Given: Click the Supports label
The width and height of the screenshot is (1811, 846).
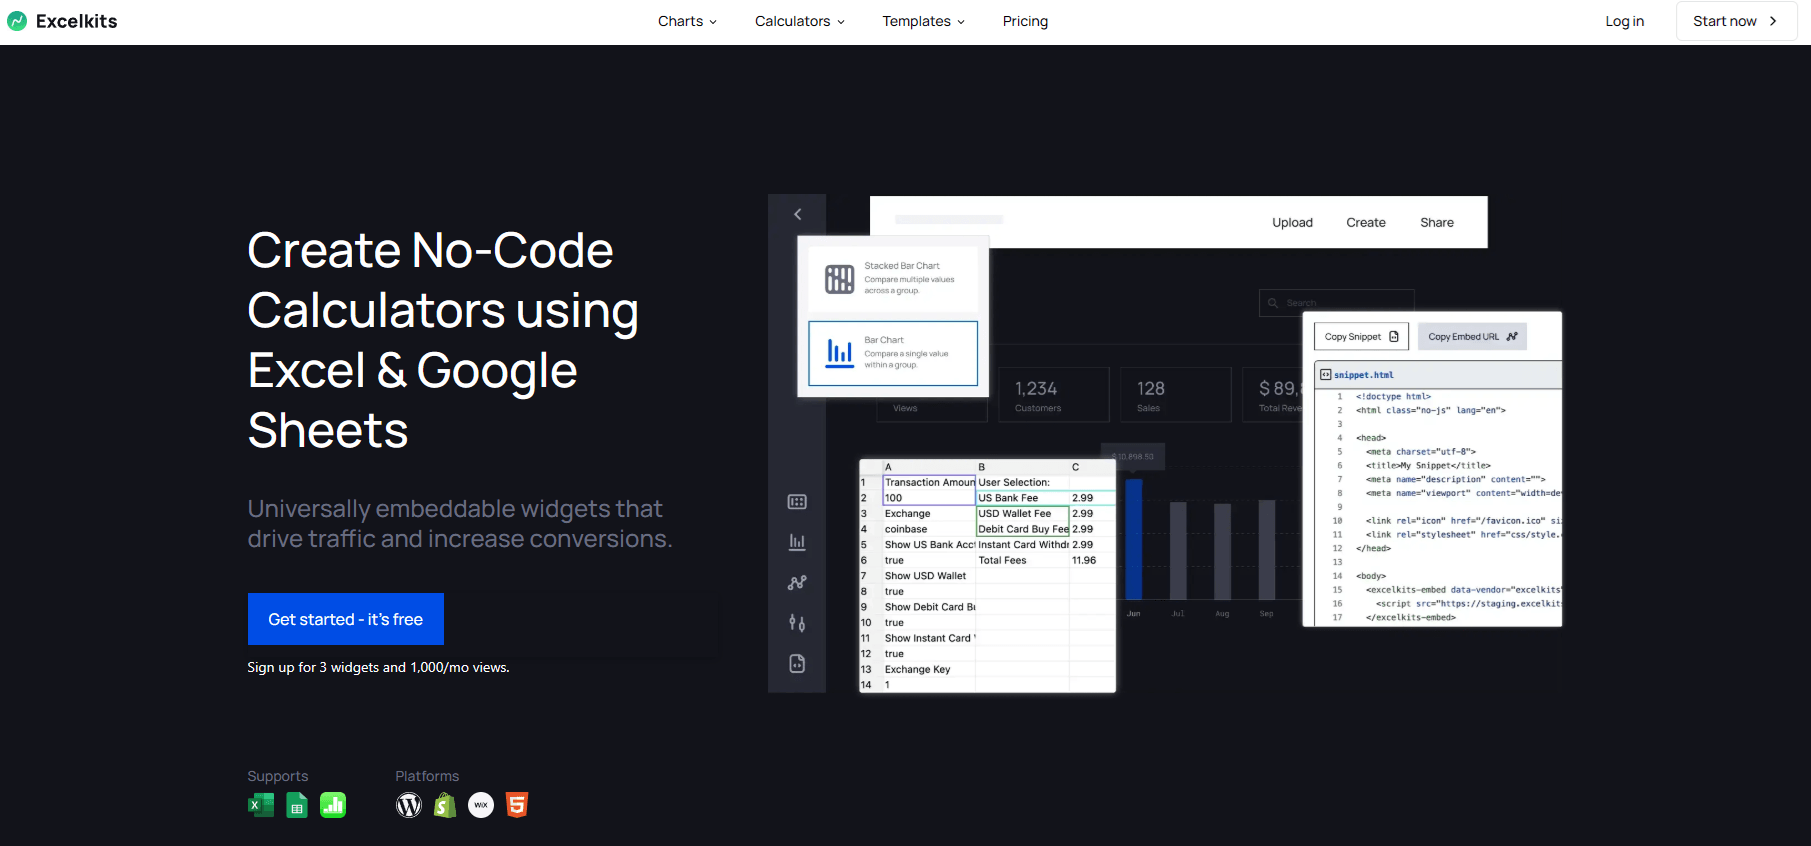Looking at the screenshot, I should coord(278,776).
